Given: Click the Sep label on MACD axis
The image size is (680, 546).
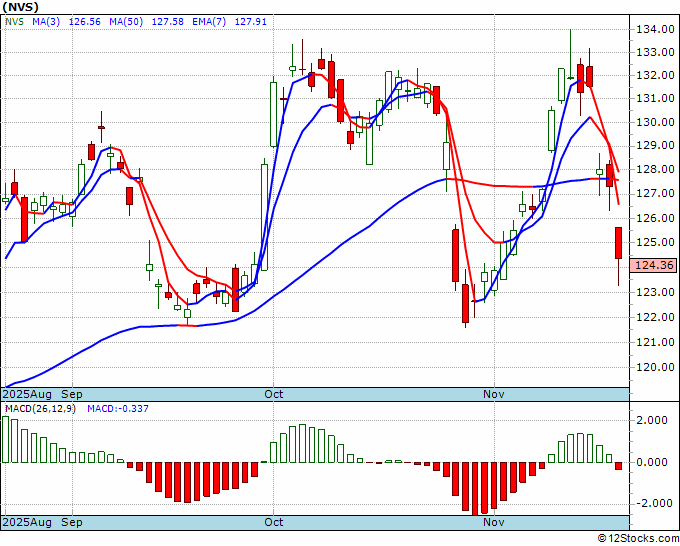Looking at the screenshot, I should [72, 522].
